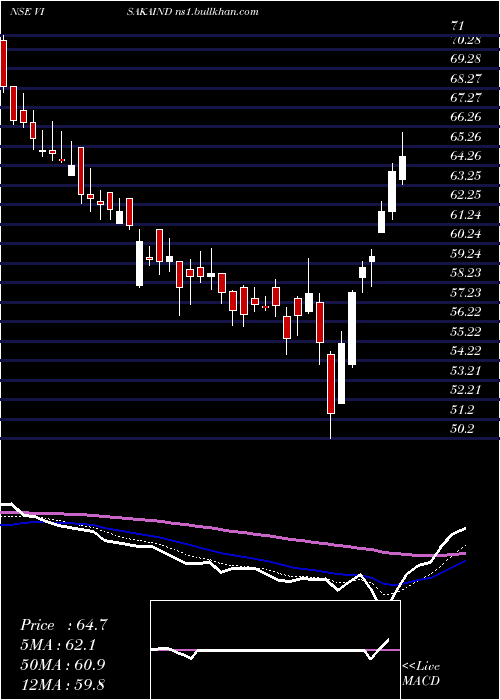Click the 63.25 price axis label
Viewport: 500px width, 700px height.
(x=466, y=175)
